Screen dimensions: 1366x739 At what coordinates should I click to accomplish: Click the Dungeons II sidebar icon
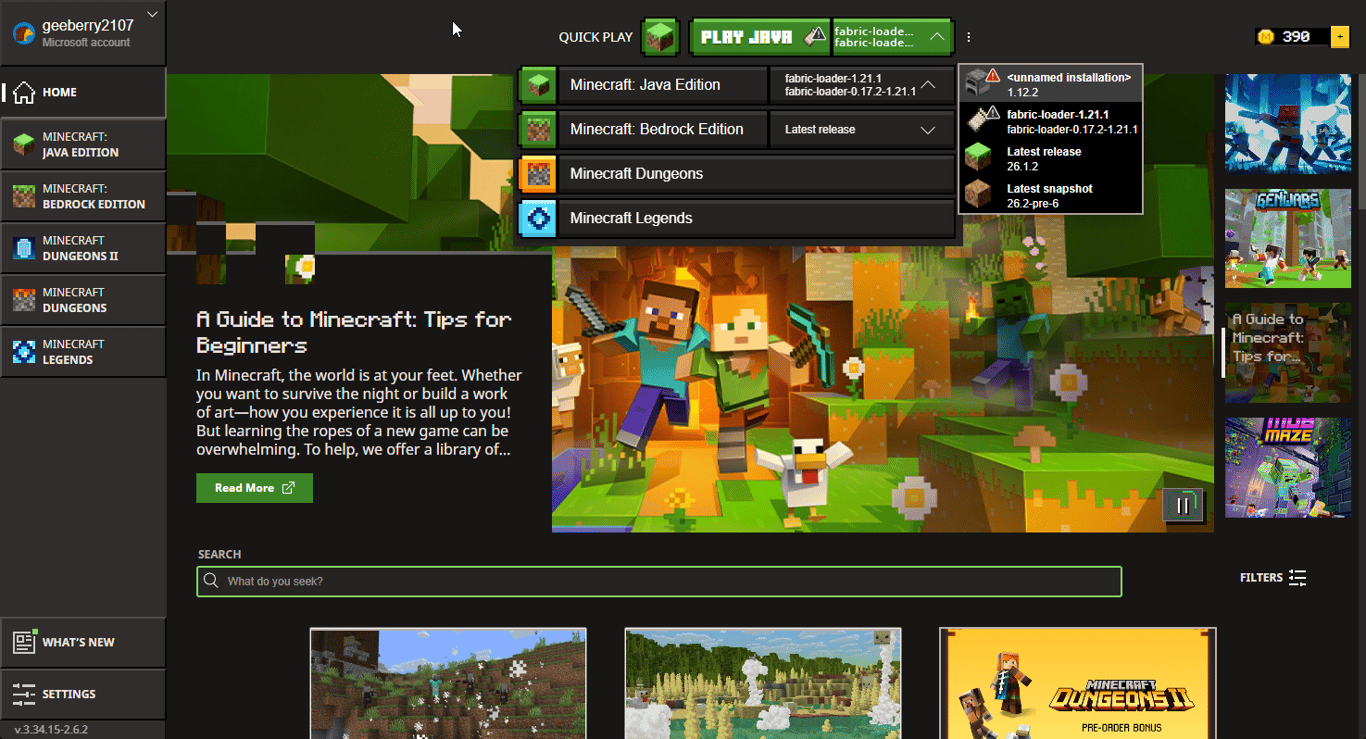(x=24, y=248)
